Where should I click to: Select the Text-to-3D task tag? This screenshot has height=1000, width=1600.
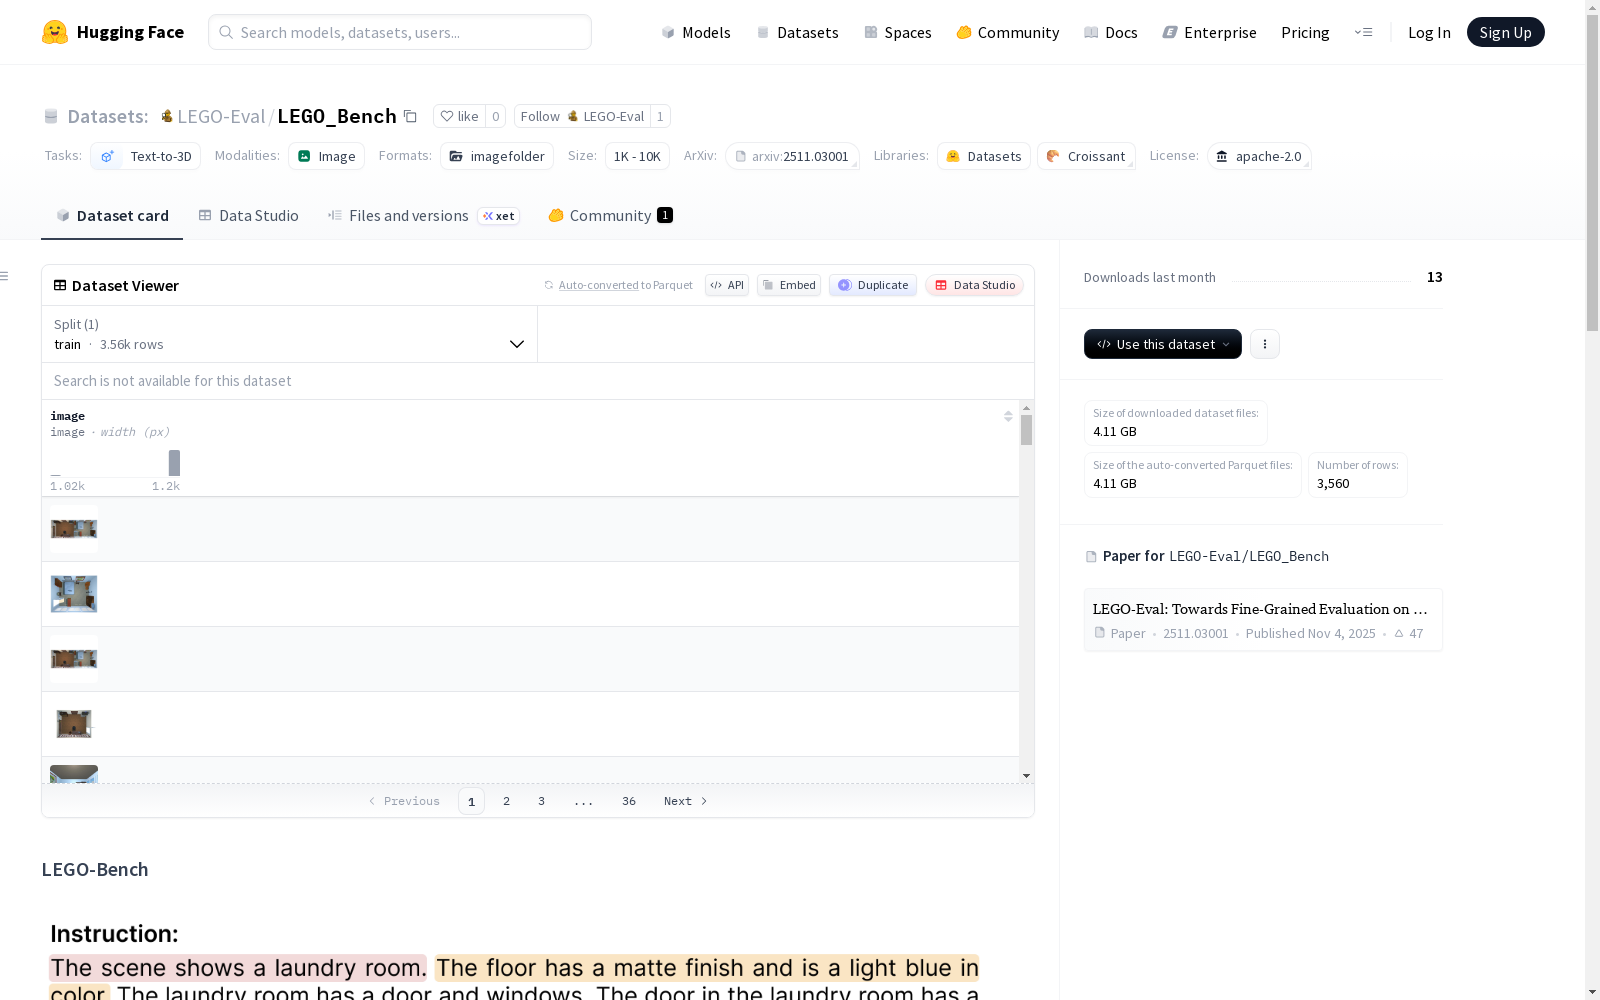click(x=146, y=156)
